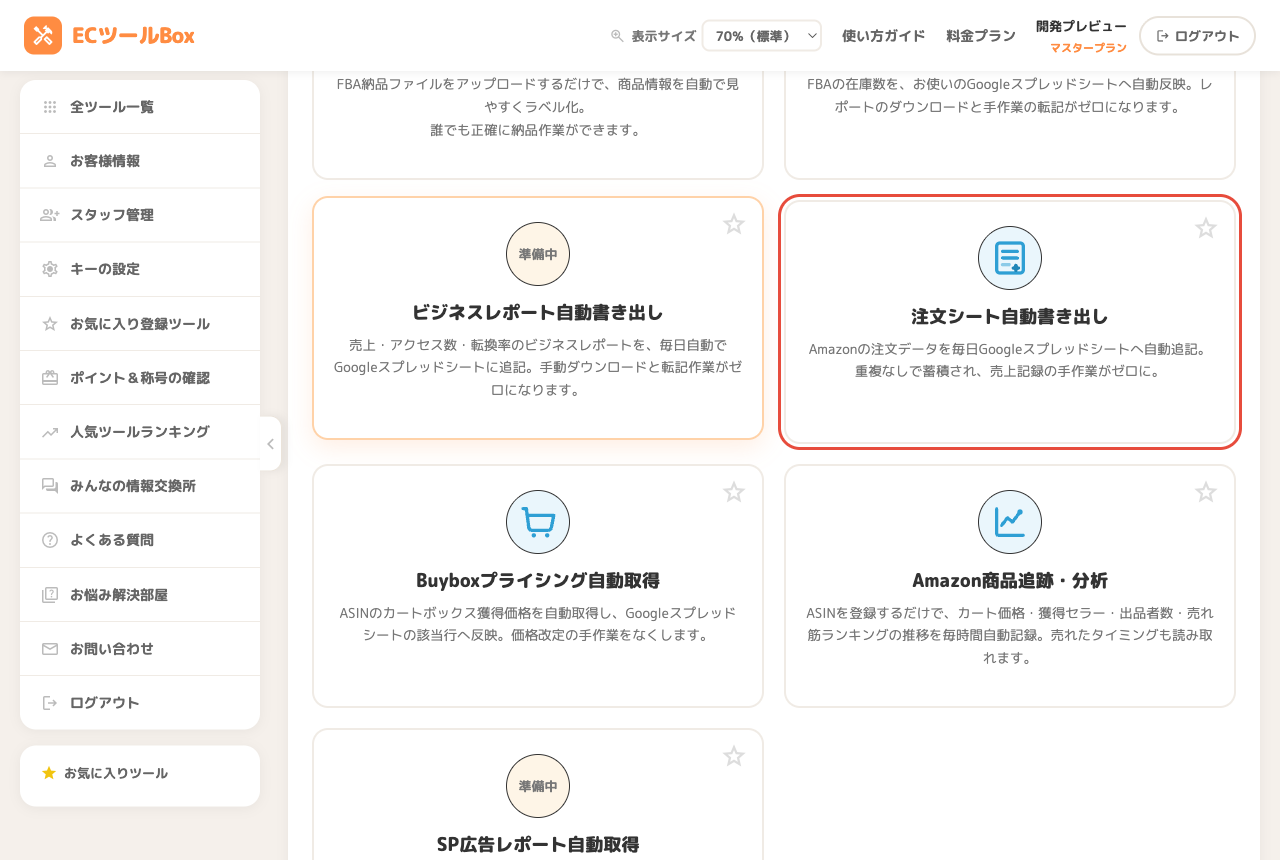Collapse the sidebar with the chevron handle
Image resolution: width=1280 pixels, height=860 pixels.
pyautogui.click(x=270, y=444)
